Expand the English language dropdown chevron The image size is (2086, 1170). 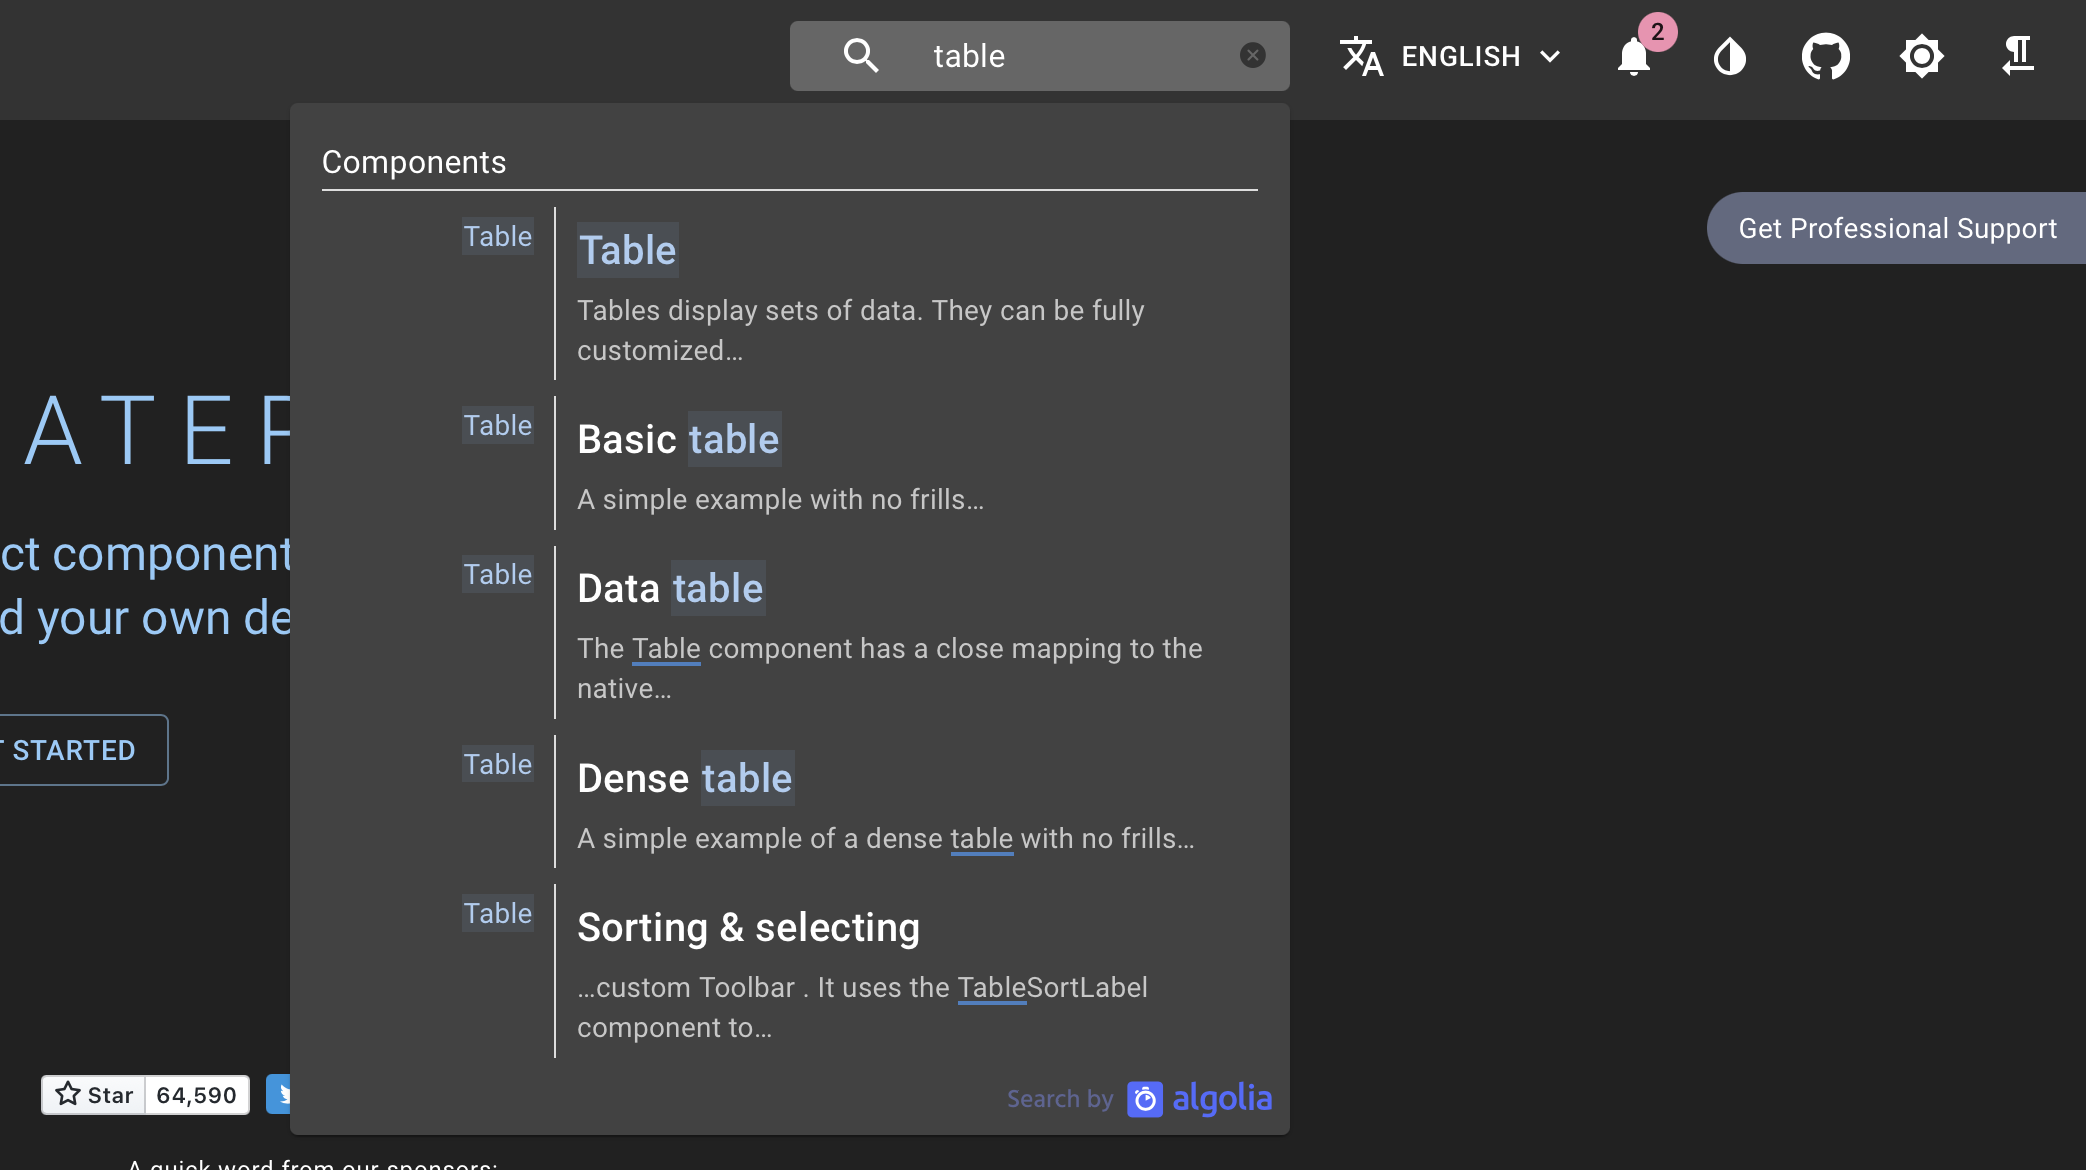click(x=1550, y=57)
